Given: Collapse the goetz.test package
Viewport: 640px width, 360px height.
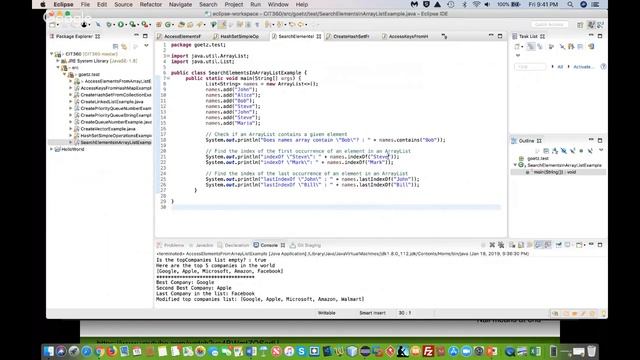Looking at the screenshot, I should pyautogui.click(x=64, y=74).
